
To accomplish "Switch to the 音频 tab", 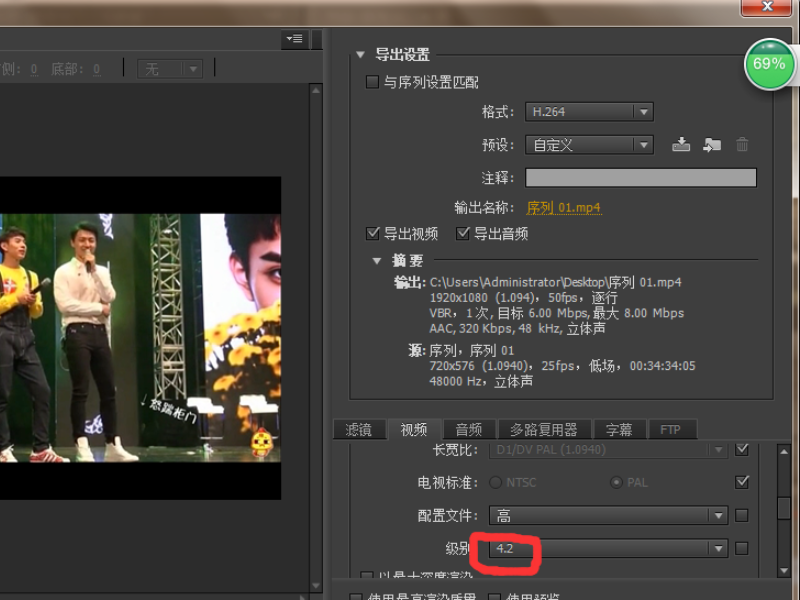I will click(x=468, y=429).
